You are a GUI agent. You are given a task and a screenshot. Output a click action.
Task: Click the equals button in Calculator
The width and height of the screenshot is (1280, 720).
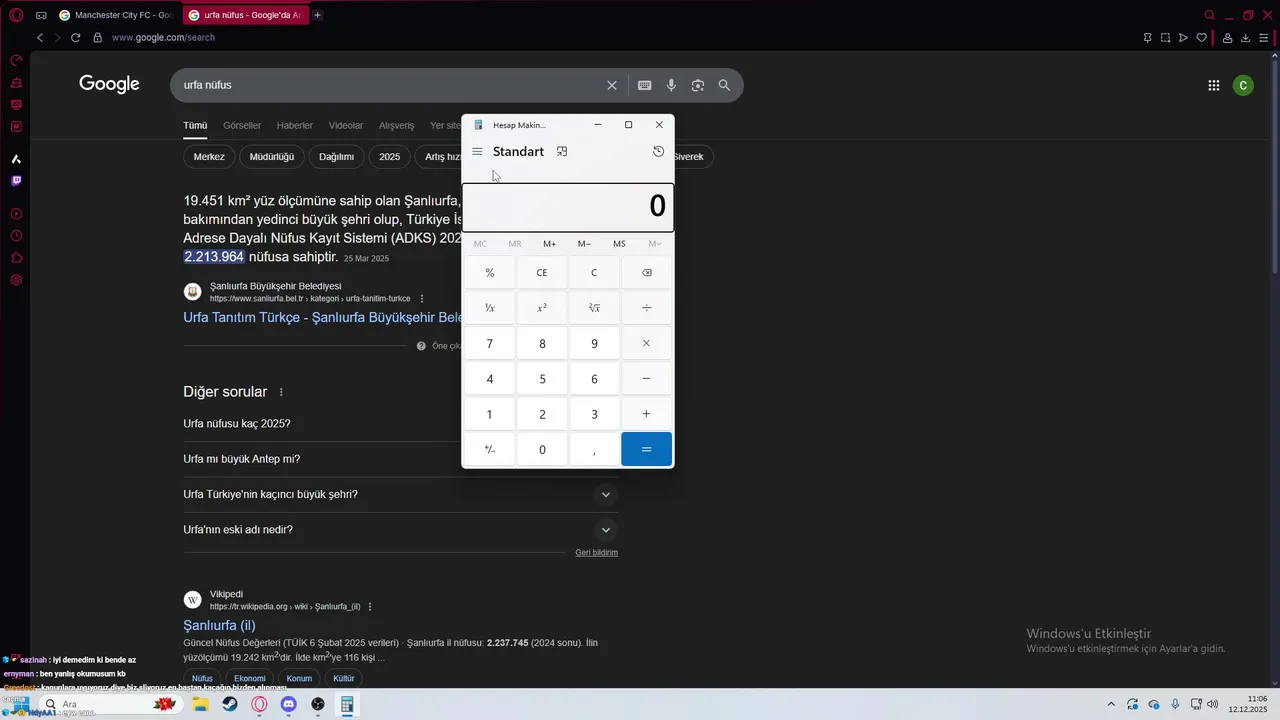click(x=646, y=449)
